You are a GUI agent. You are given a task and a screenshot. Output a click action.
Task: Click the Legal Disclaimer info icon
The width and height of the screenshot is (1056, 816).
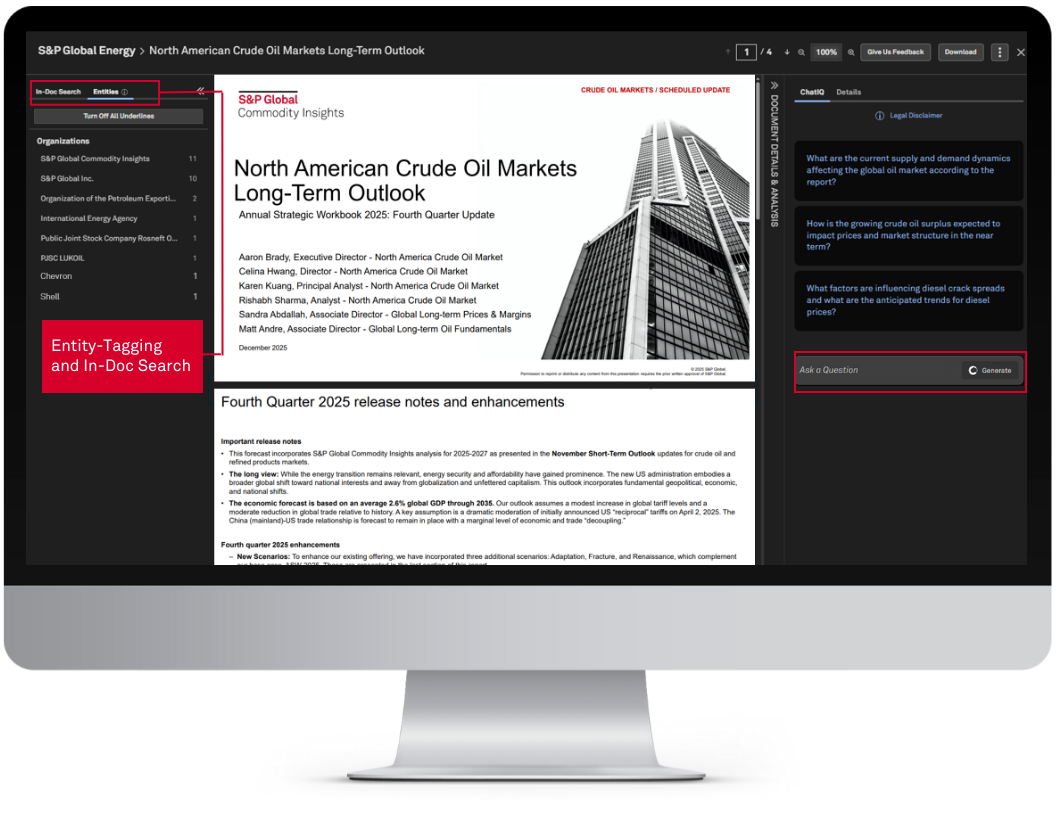pos(879,116)
